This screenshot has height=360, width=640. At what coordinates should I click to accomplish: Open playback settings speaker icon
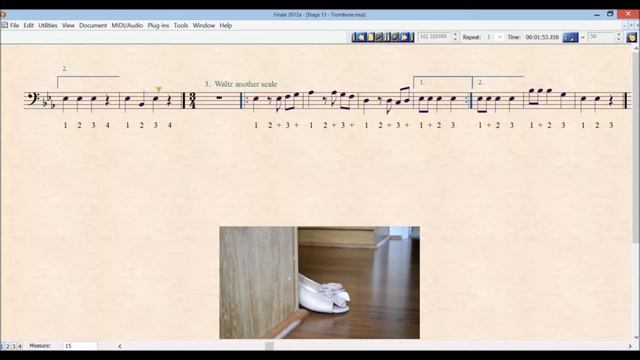[631, 37]
